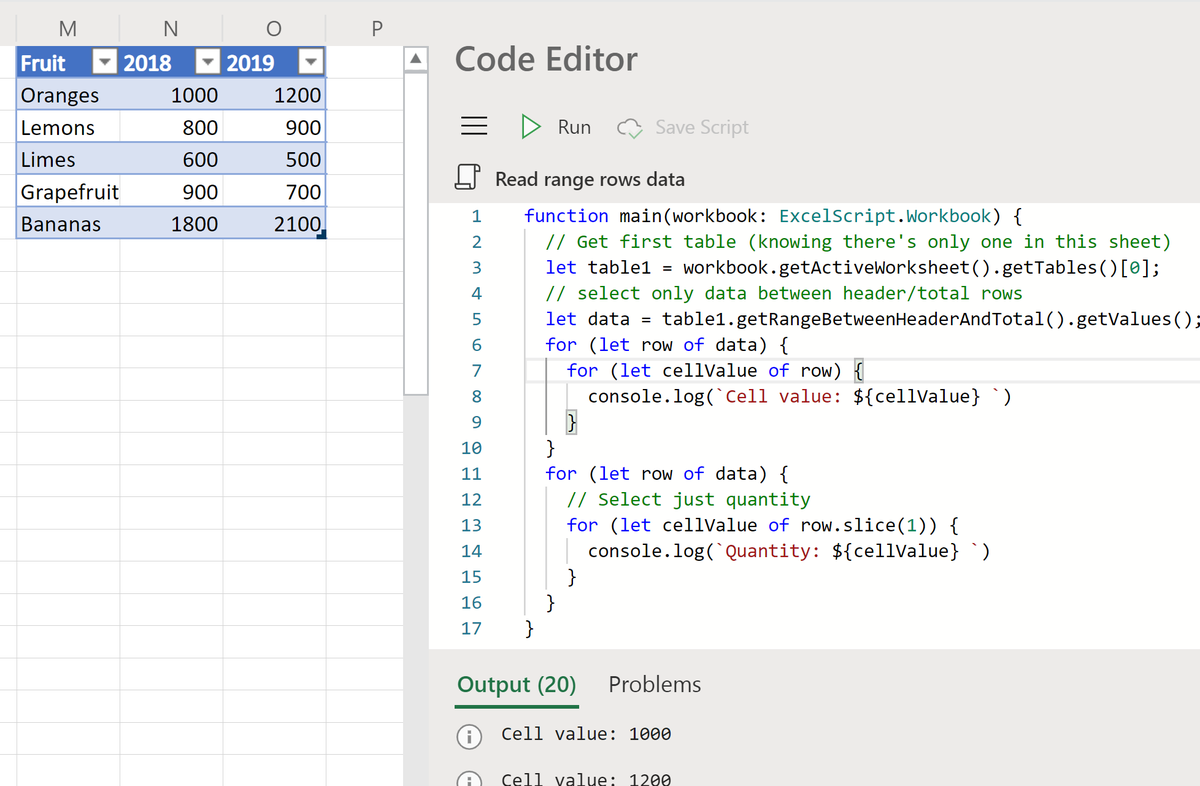Screen dimensions: 1200x786
Task: Select cell with value 800
Action: tap(171, 127)
